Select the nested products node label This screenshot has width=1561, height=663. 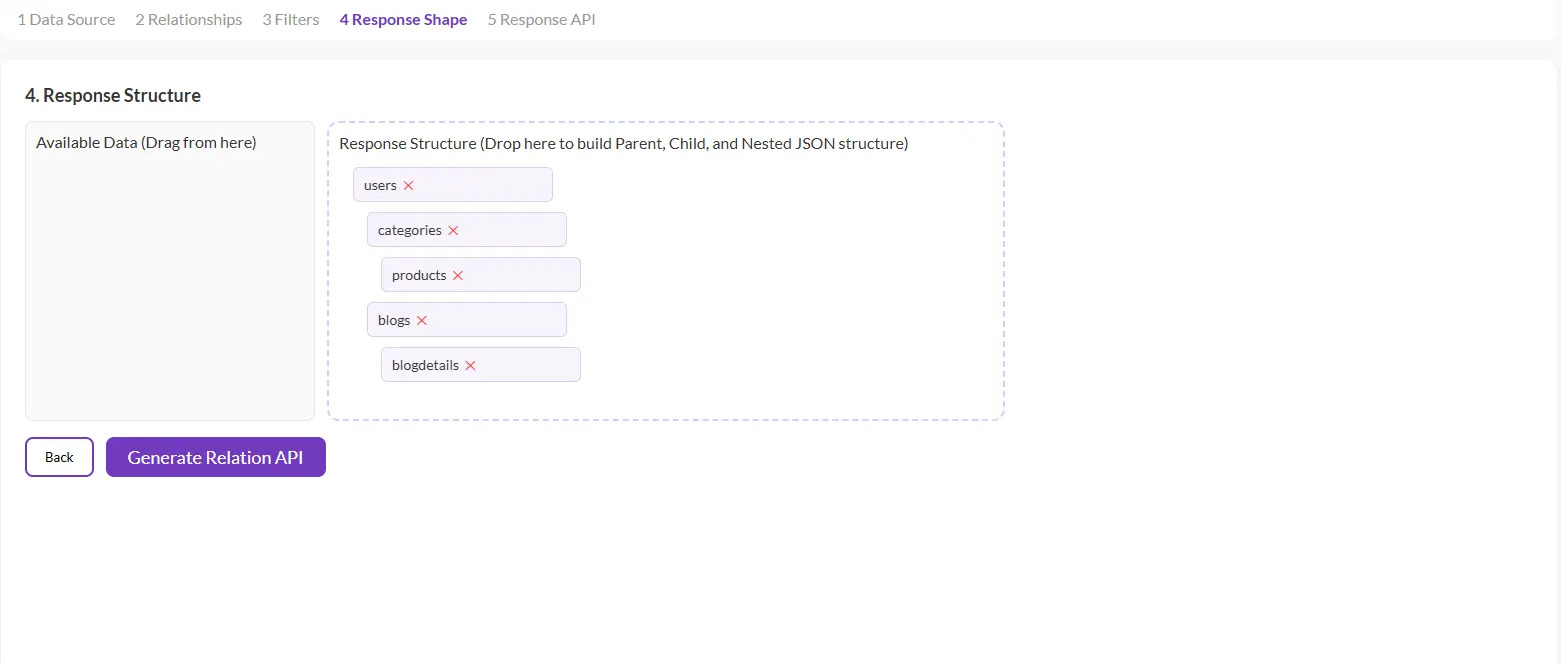pos(418,276)
